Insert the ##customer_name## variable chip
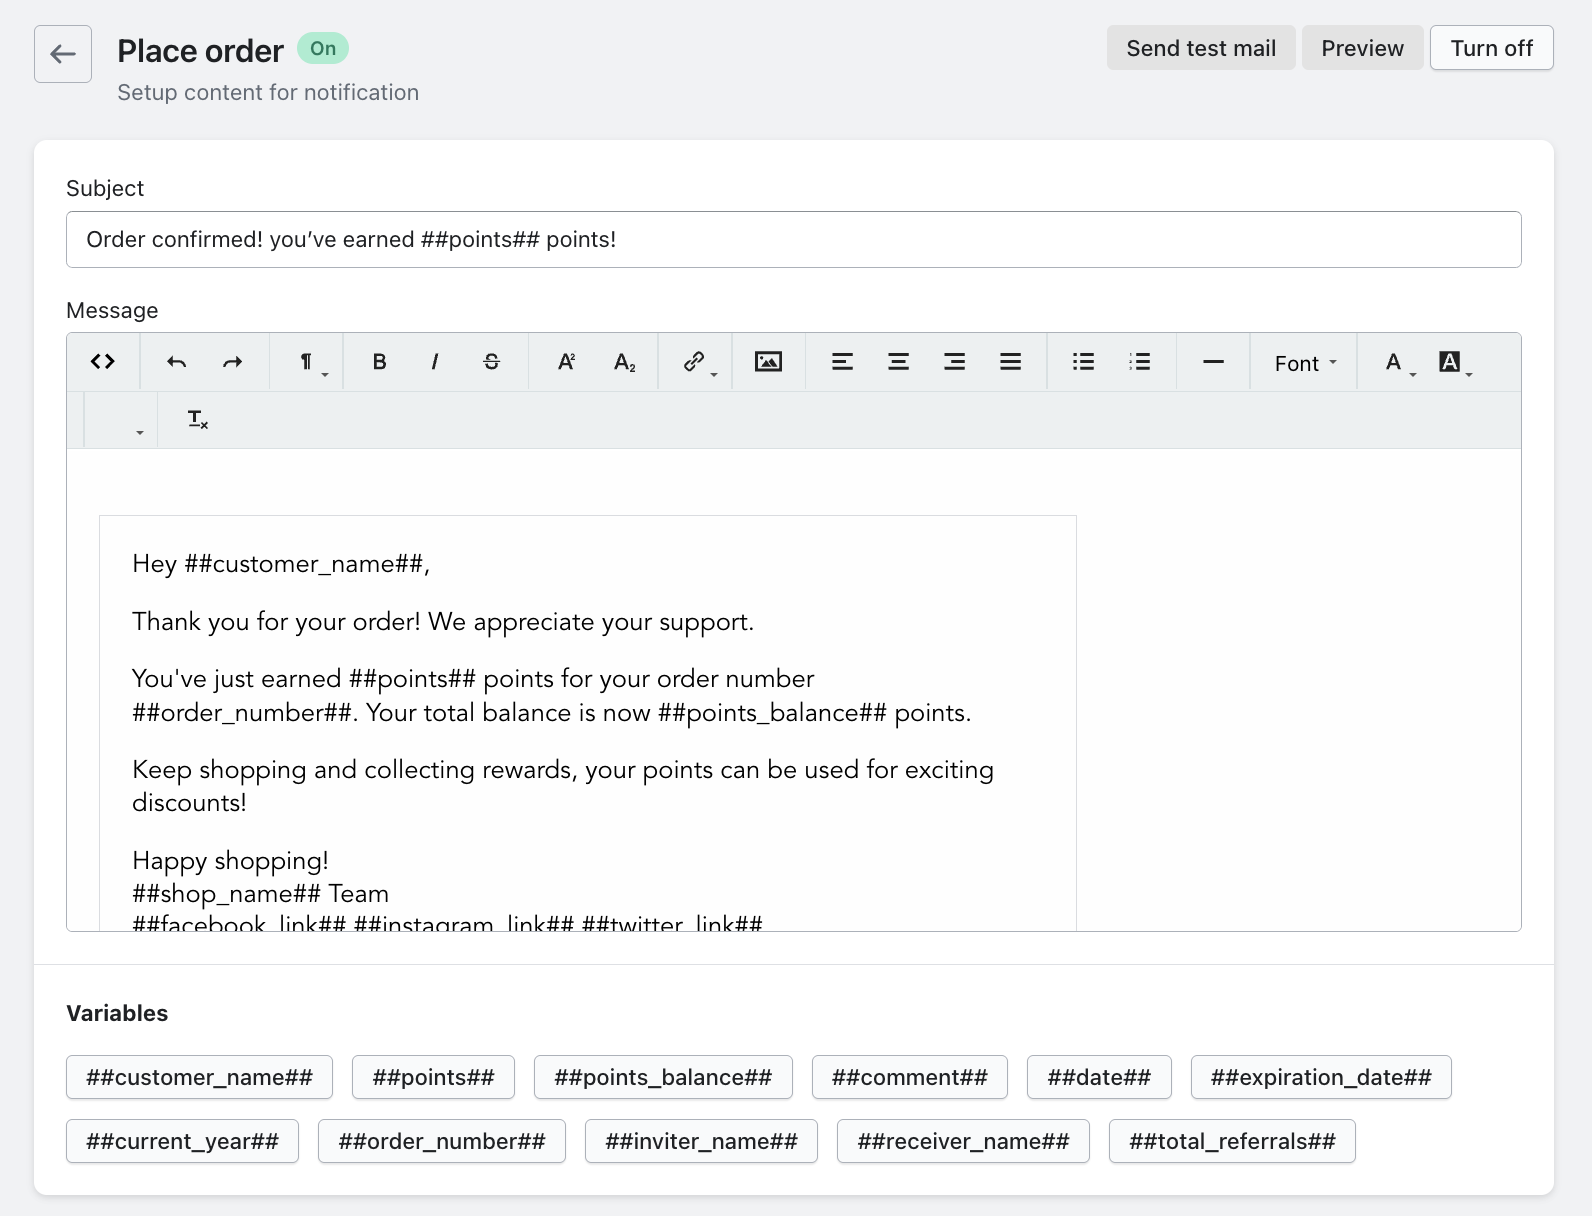The image size is (1592, 1216). (x=199, y=1077)
